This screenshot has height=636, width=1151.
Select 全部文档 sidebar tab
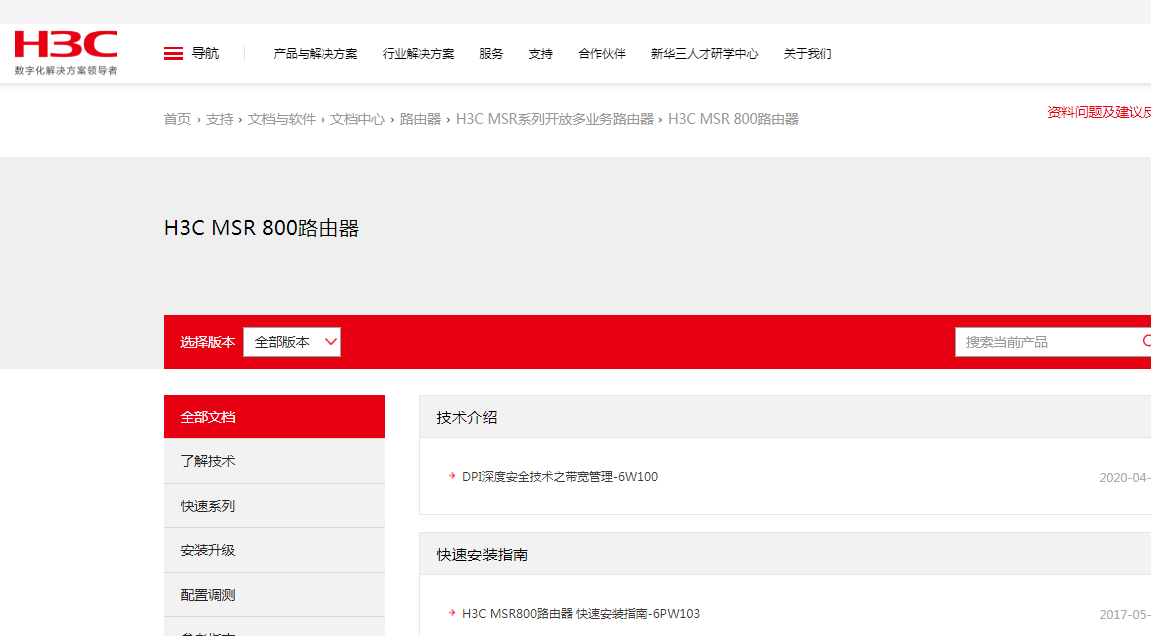click(275, 417)
